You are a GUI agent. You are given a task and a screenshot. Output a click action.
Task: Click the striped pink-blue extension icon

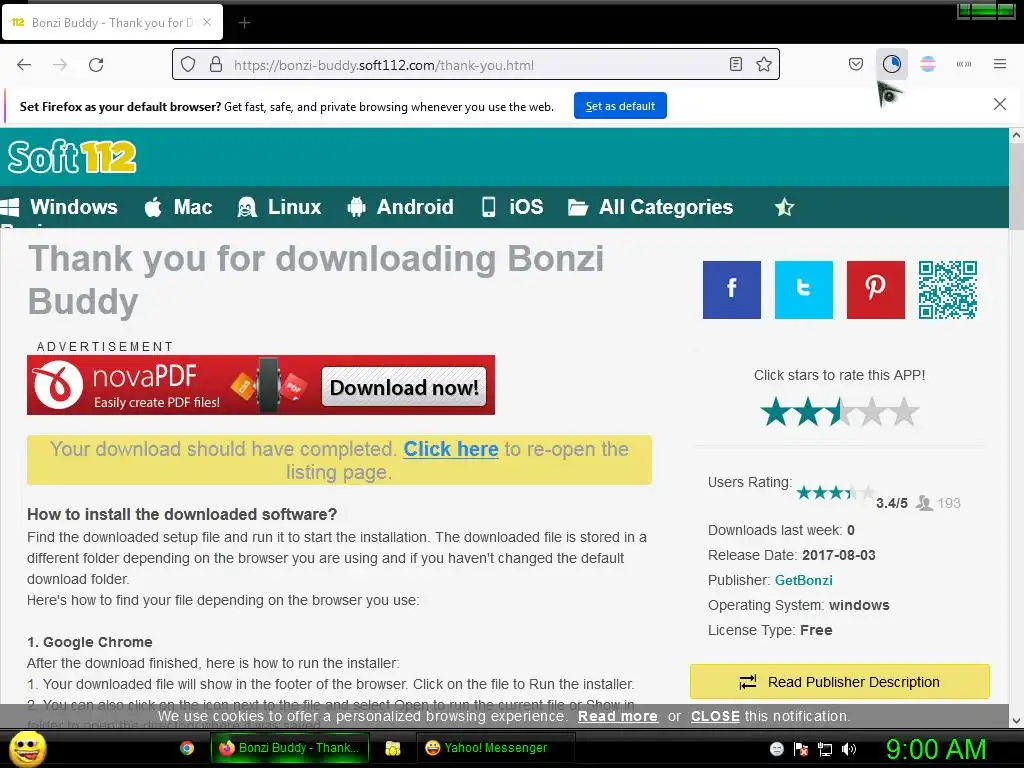tap(927, 64)
